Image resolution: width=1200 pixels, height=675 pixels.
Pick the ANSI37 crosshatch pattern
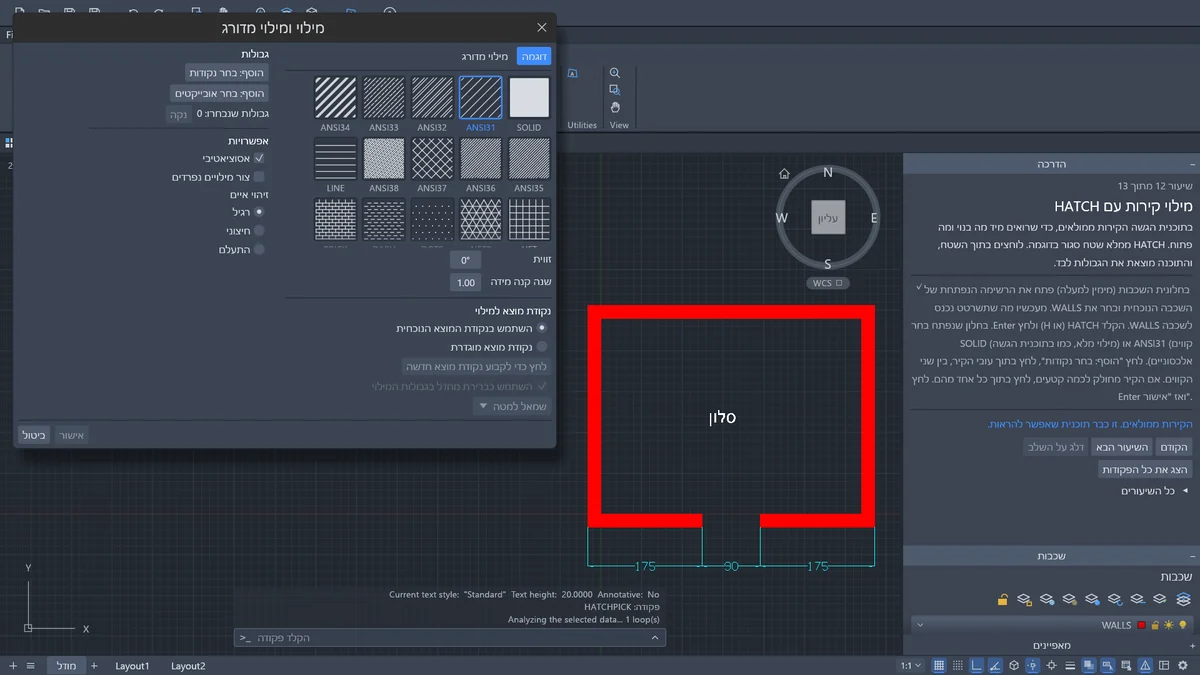(432, 158)
